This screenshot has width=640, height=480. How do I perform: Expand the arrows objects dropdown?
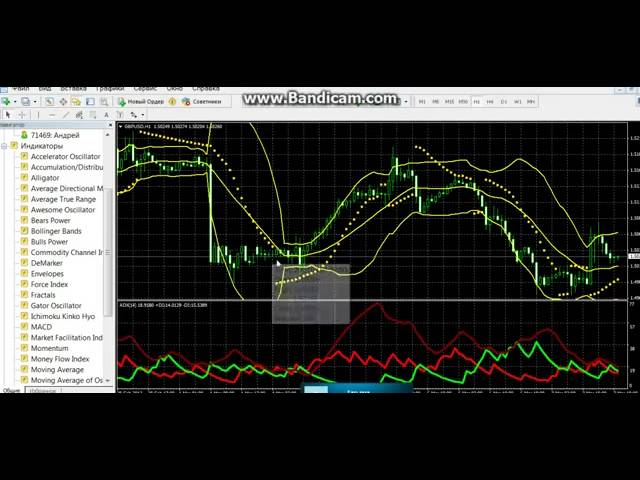click(143, 115)
